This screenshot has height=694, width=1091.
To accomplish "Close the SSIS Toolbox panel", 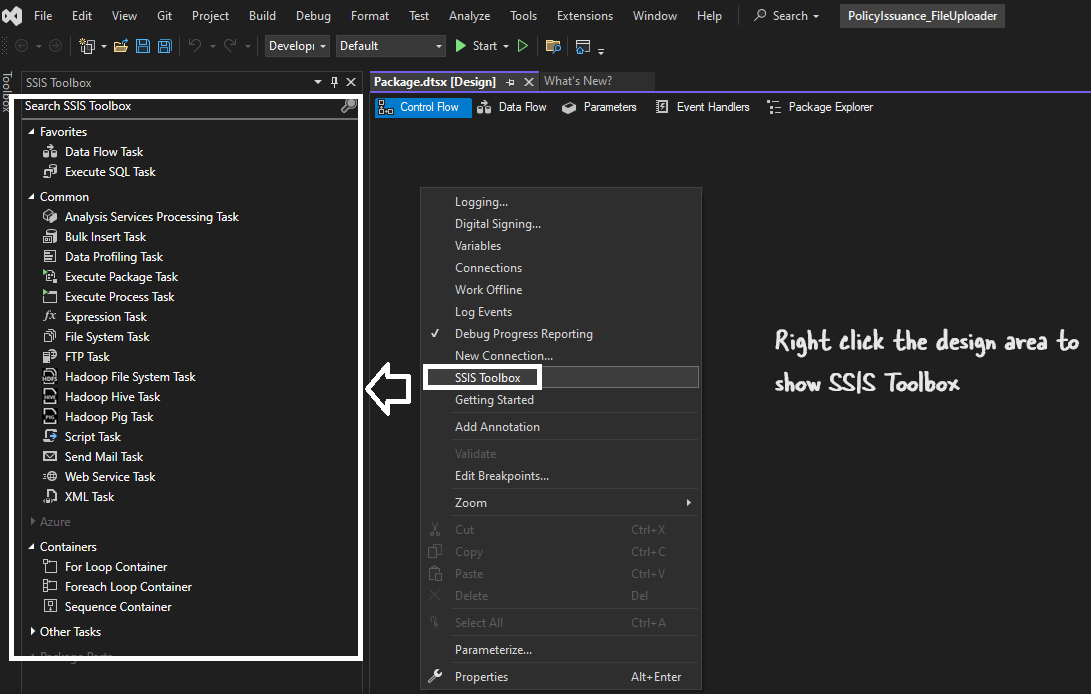I will click(x=351, y=82).
